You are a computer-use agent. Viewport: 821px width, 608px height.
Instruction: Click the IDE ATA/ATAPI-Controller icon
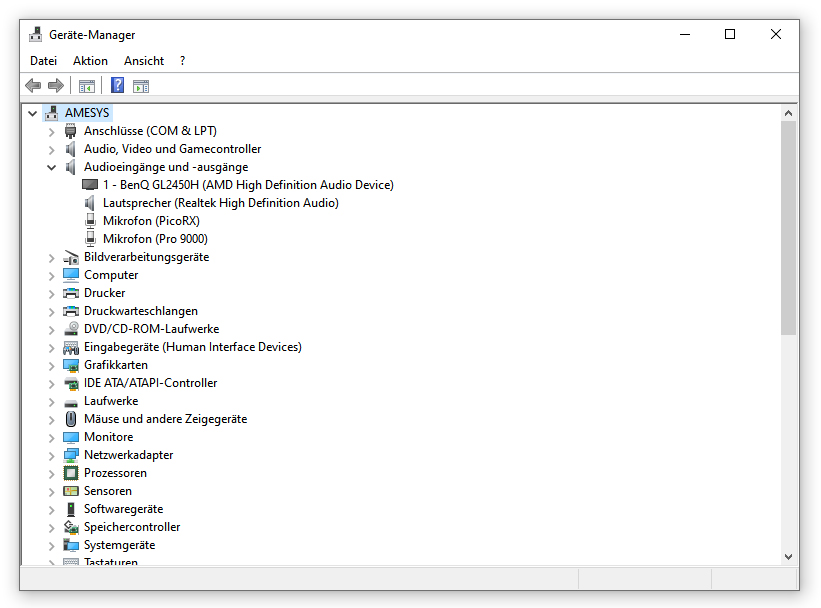point(71,383)
